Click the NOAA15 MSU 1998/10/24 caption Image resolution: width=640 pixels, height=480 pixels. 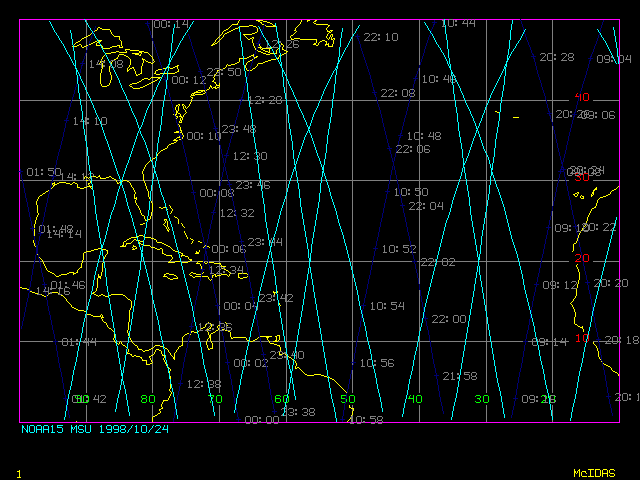coord(95,429)
